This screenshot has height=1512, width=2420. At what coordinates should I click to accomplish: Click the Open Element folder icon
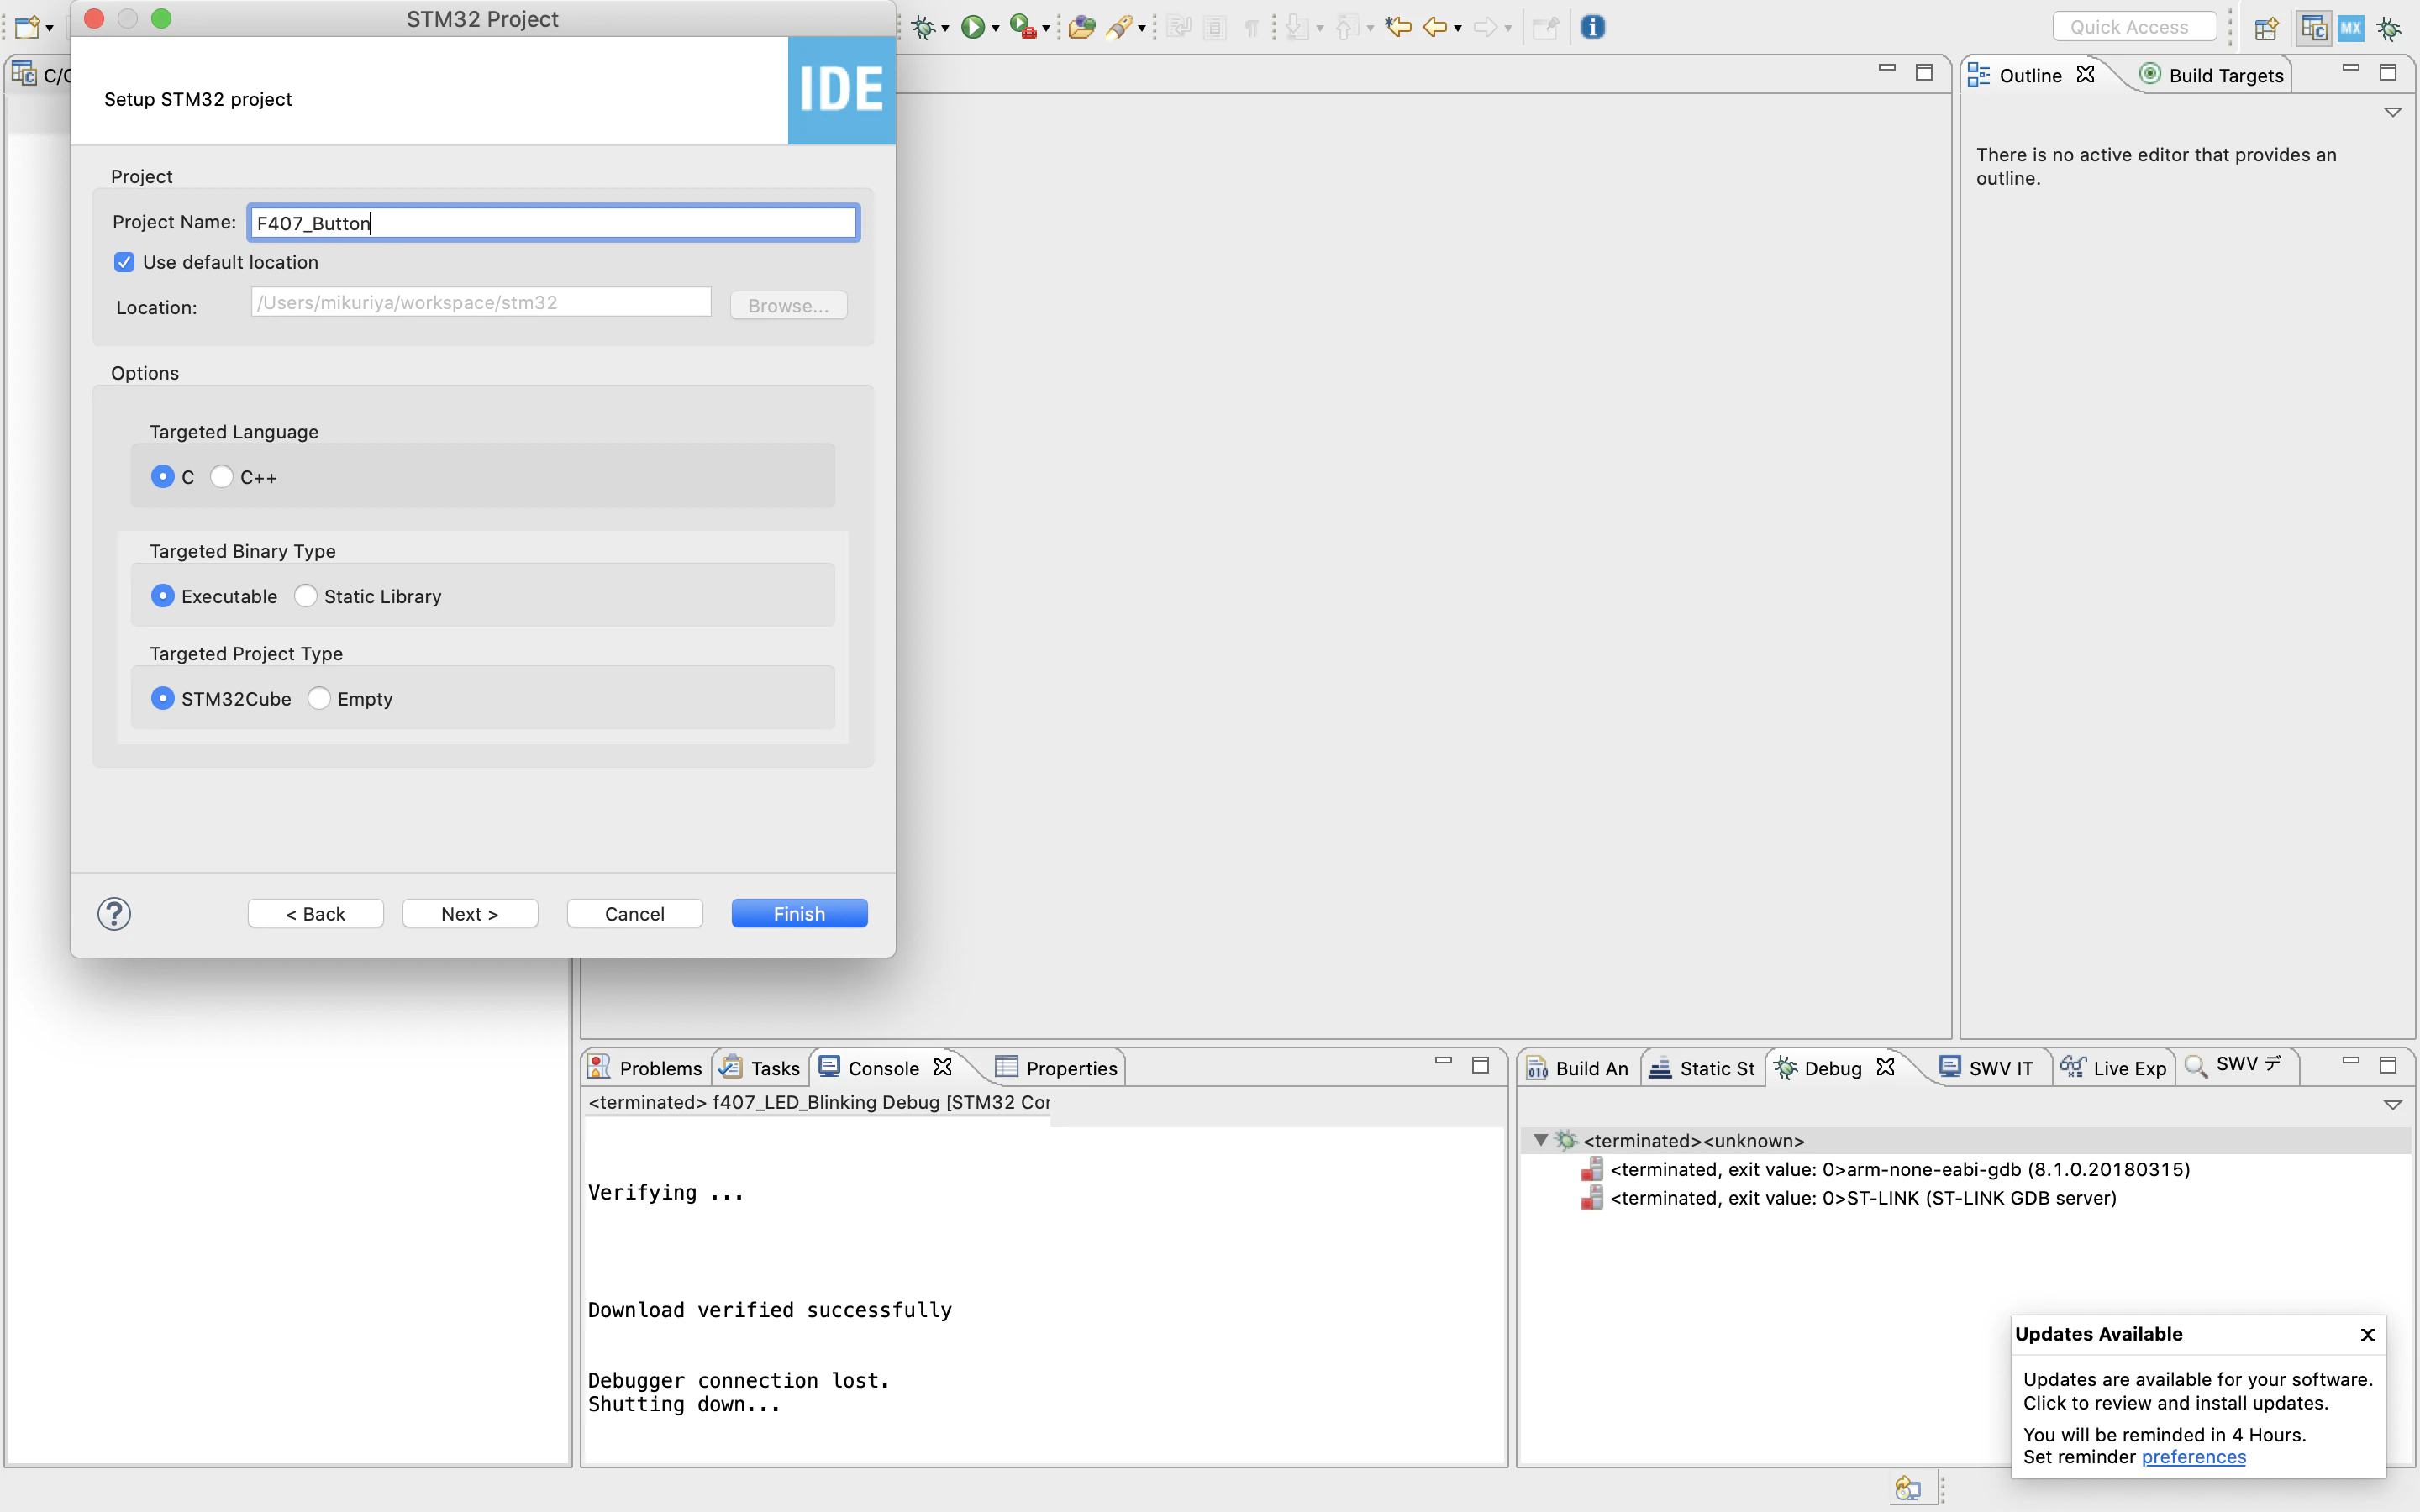pyautogui.click(x=1081, y=27)
